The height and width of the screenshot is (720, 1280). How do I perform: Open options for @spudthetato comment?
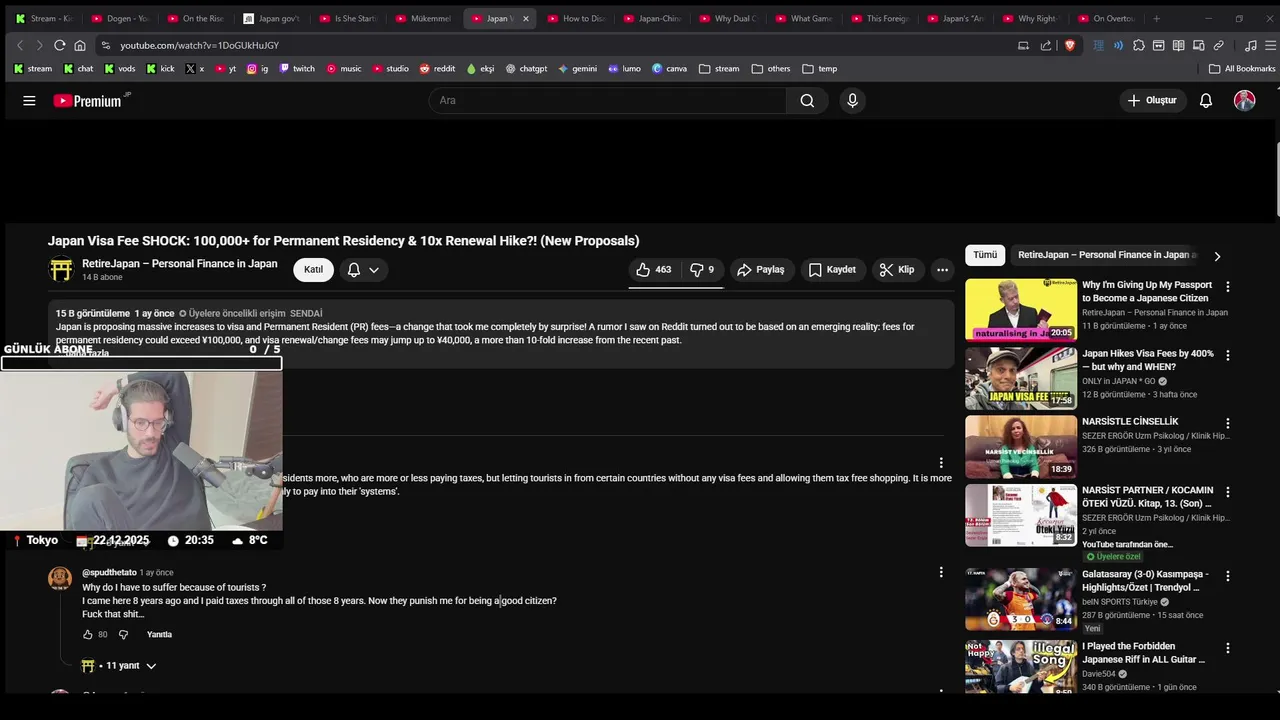tap(940, 572)
